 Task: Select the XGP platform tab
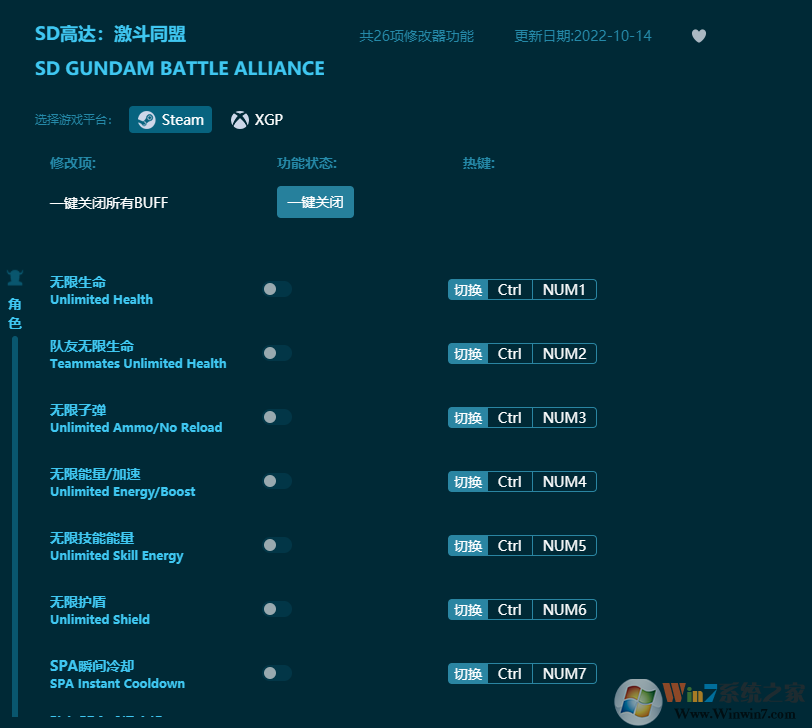pyautogui.click(x=257, y=120)
